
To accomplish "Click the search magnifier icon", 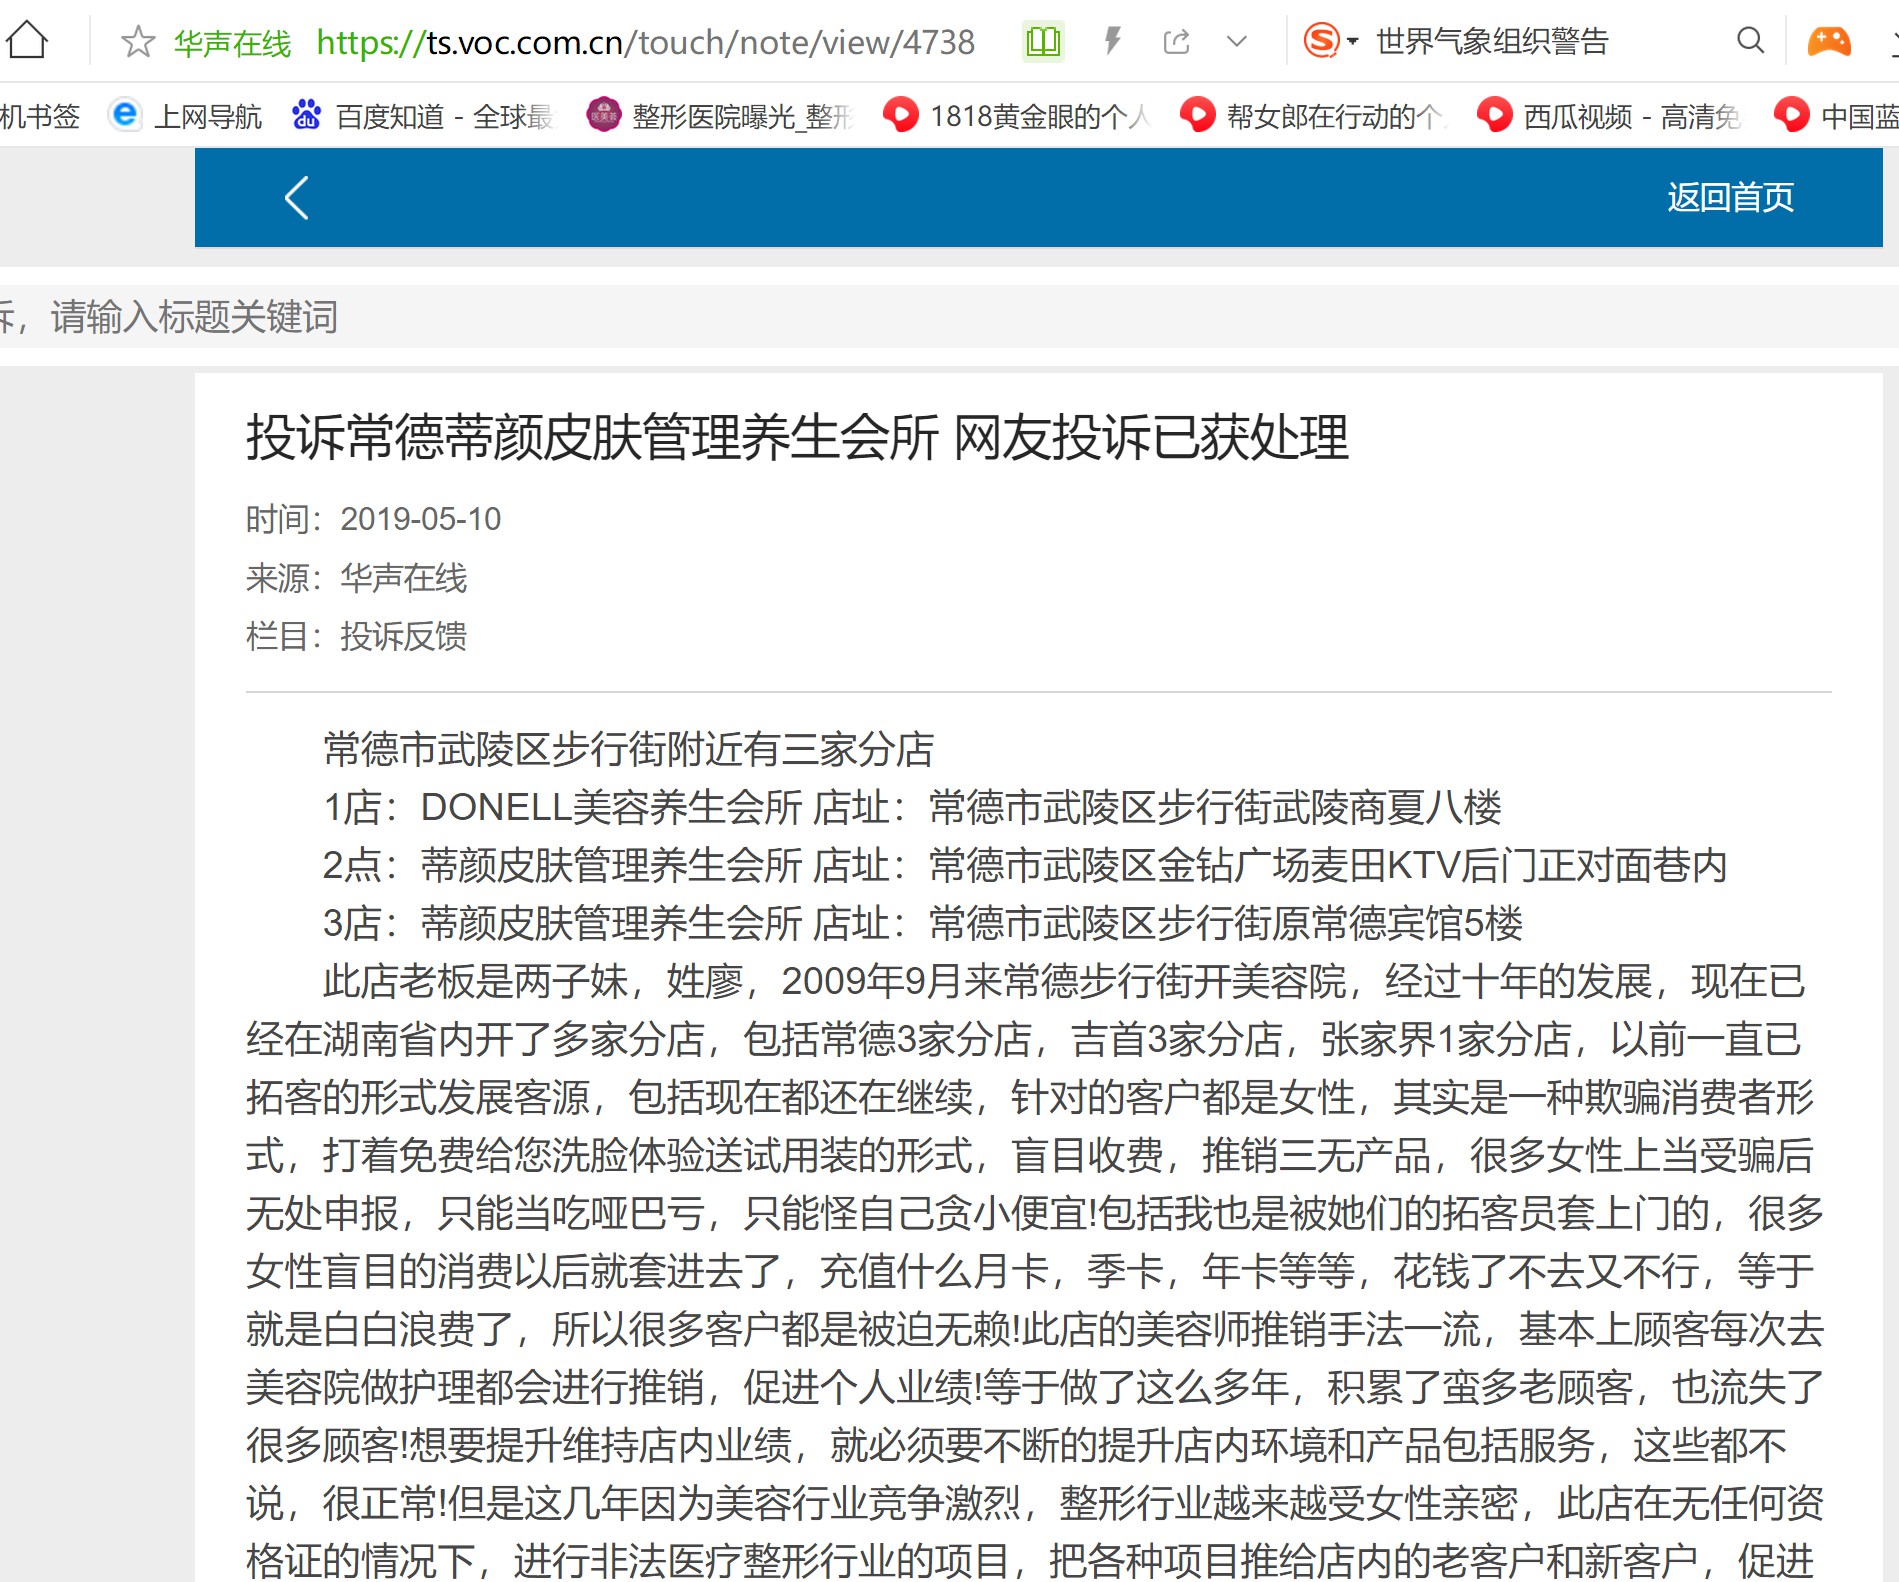I will click(1750, 40).
